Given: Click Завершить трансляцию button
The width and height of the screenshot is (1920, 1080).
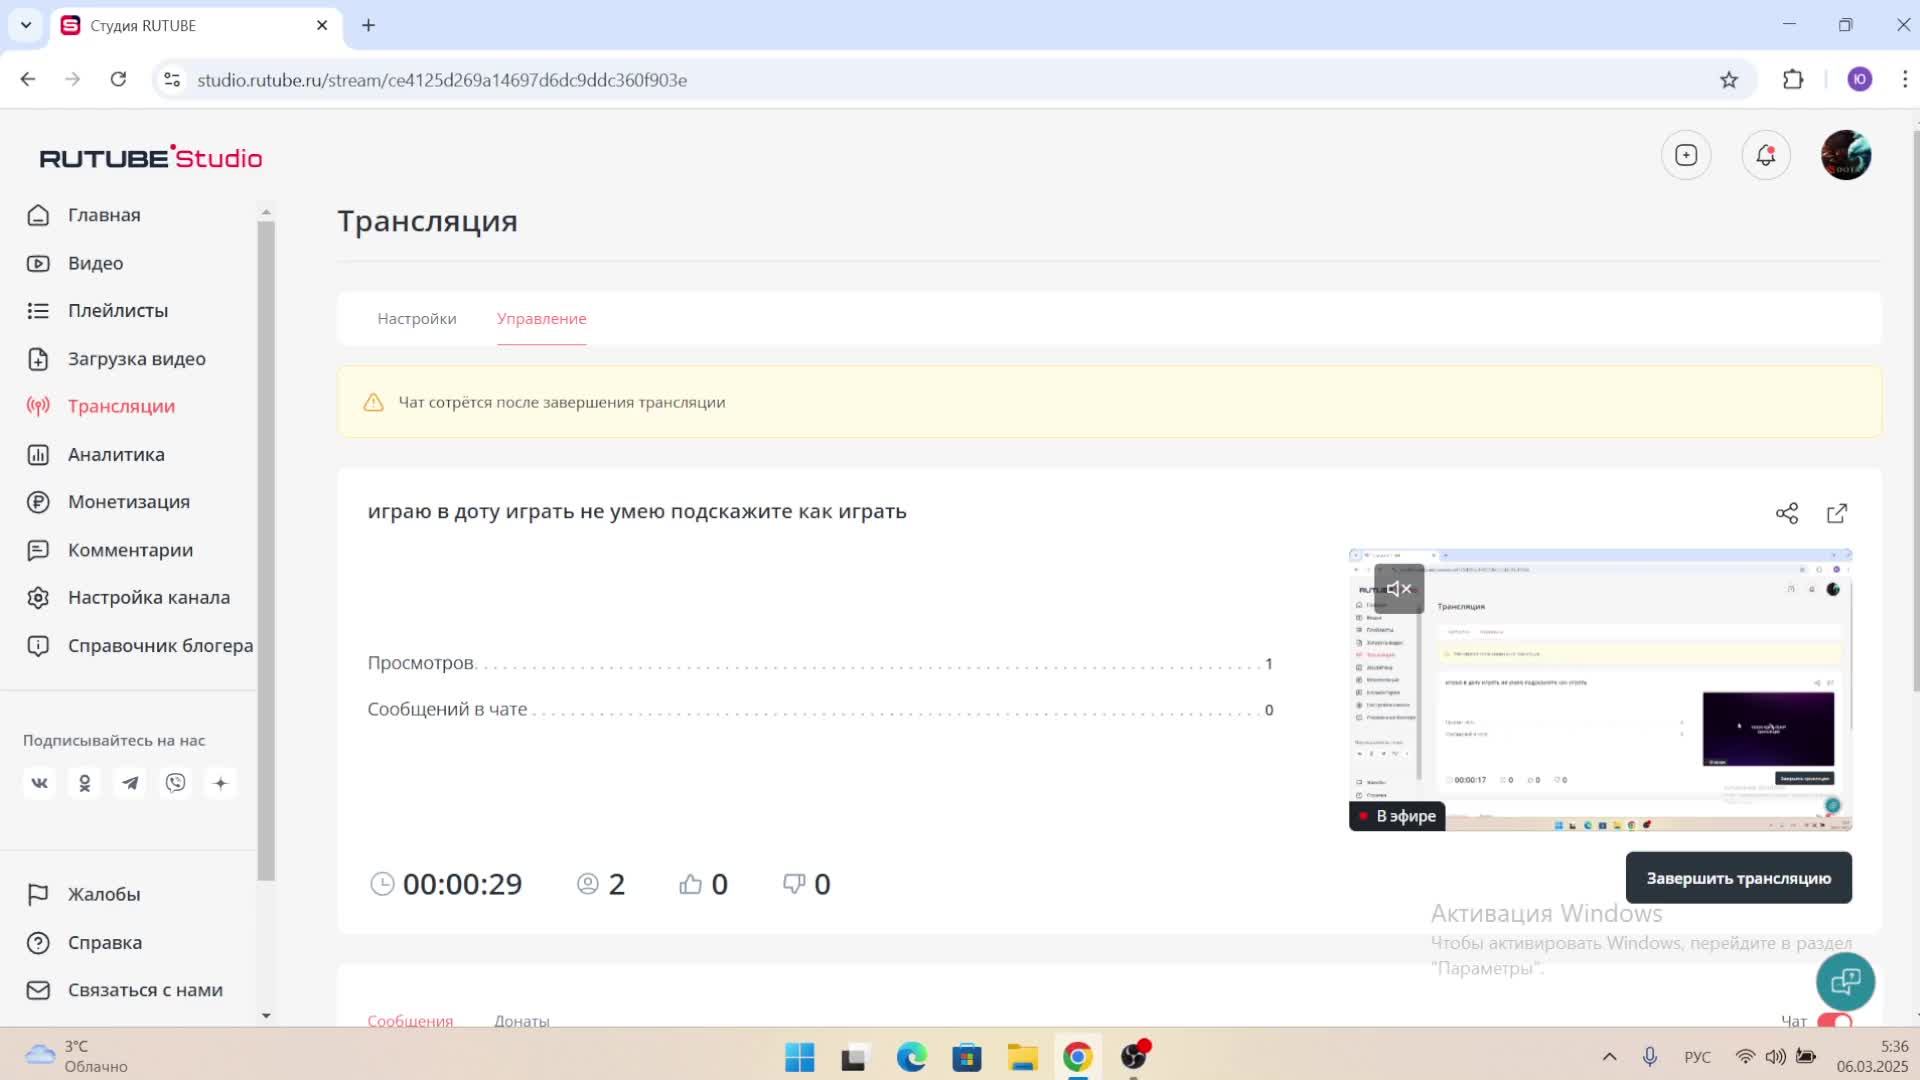Looking at the screenshot, I should [x=1738, y=878].
